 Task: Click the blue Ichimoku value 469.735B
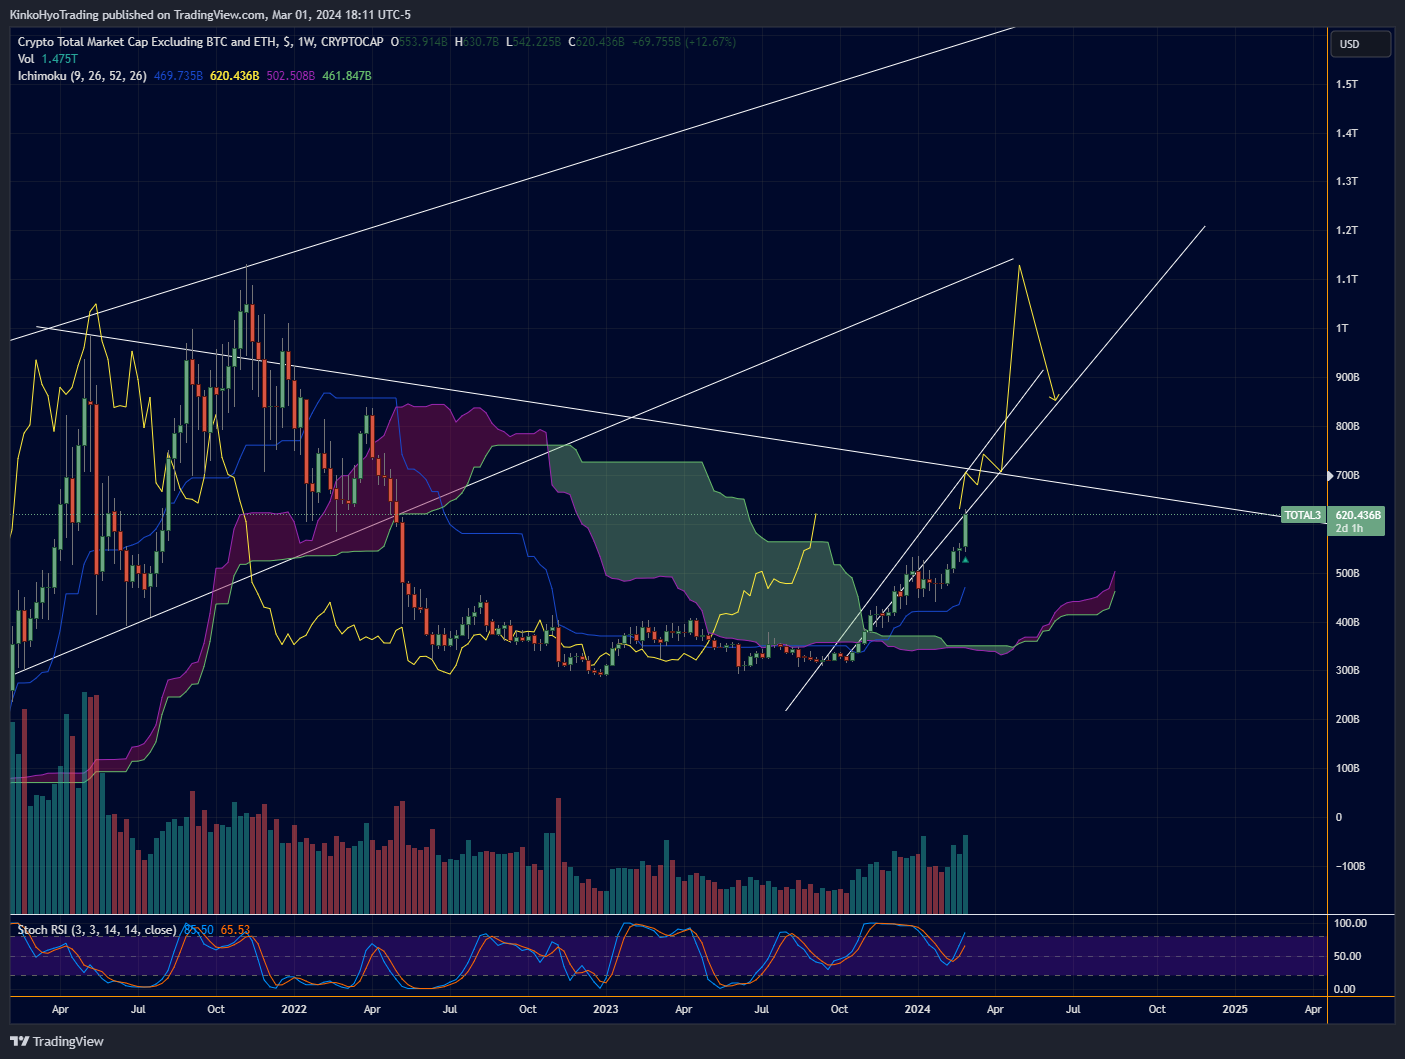click(179, 76)
